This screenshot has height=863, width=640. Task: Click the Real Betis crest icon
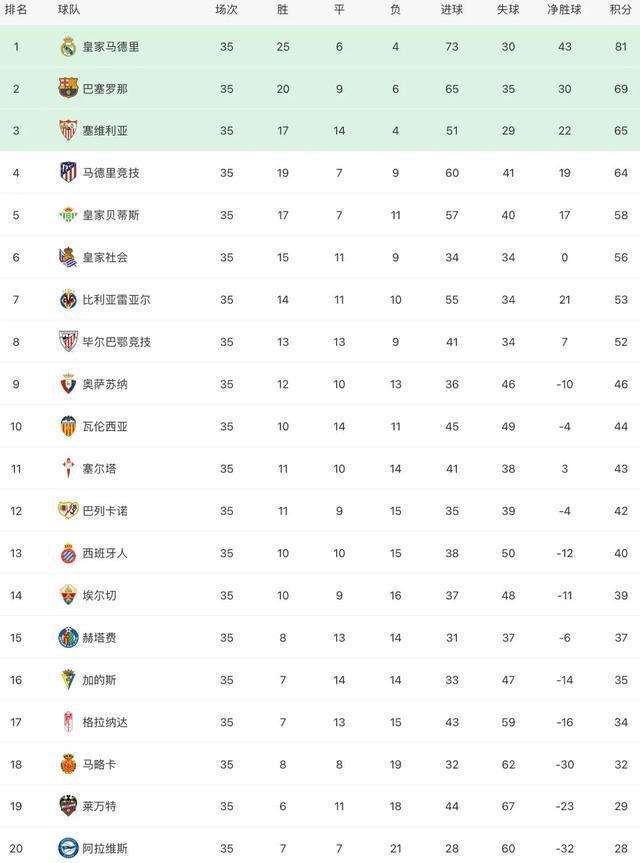[x=68, y=215]
